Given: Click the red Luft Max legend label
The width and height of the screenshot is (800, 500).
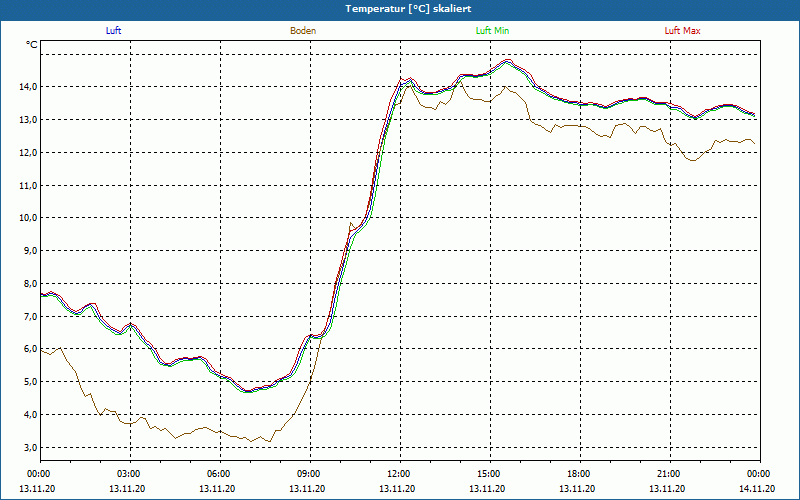Looking at the screenshot, I should 682,31.
